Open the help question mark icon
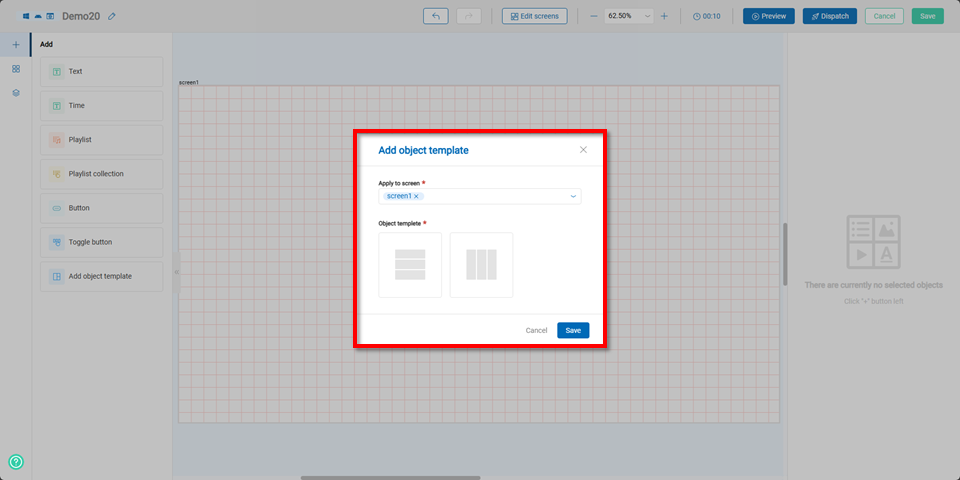Image resolution: width=960 pixels, height=480 pixels. [x=16, y=462]
